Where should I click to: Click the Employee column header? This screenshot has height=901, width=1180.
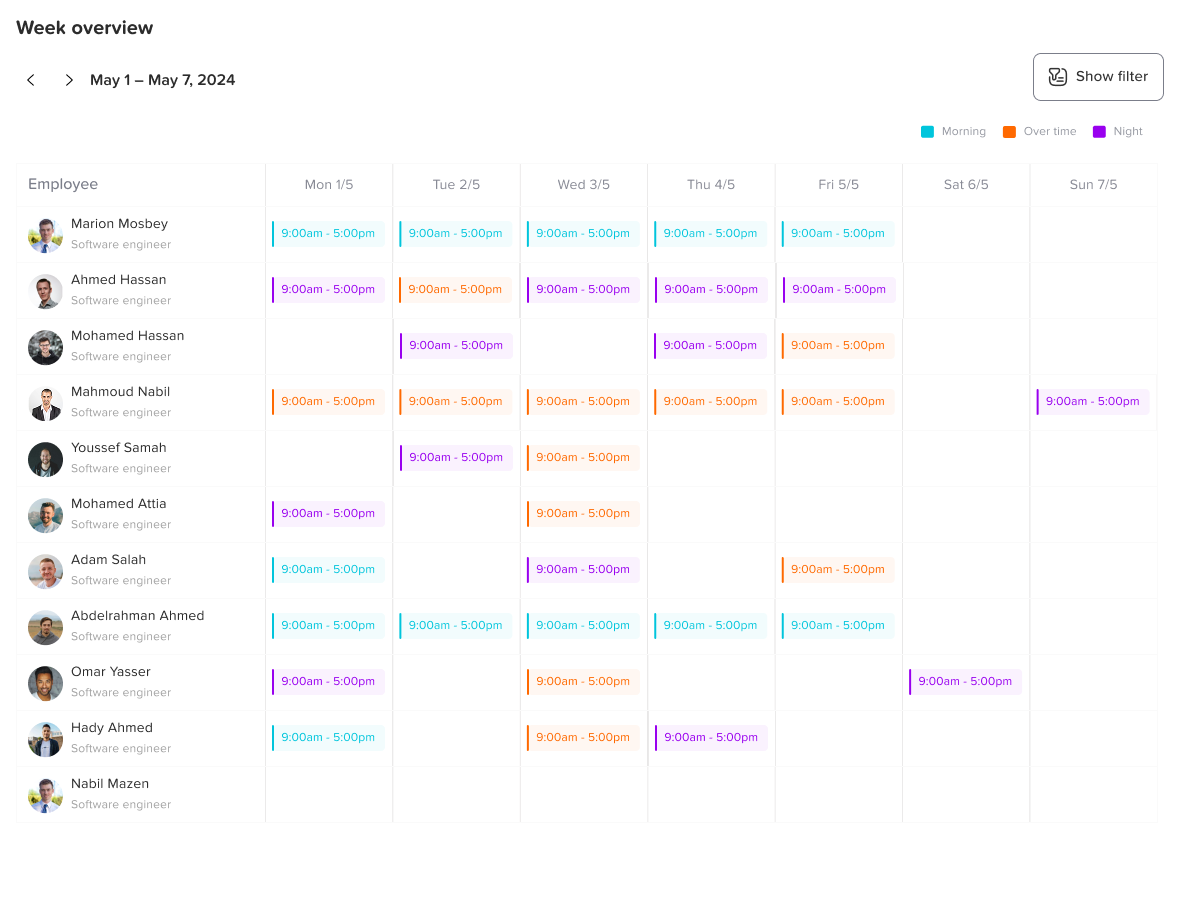click(63, 184)
